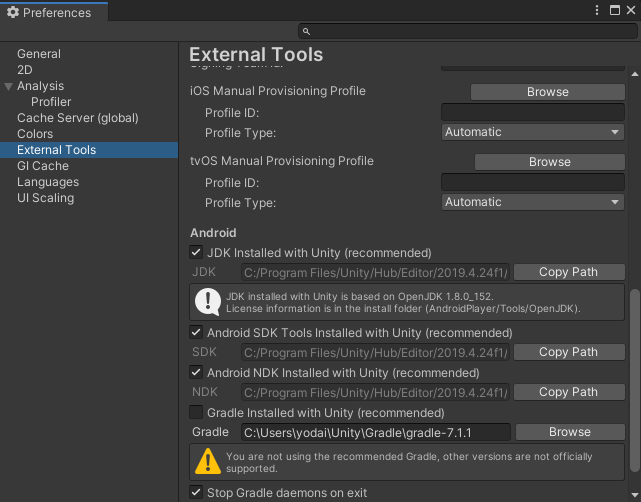Enable Gradle Installed with Unity checkbox
Image resolution: width=641 pixels, height=502 pixels.
pos(196,413)
